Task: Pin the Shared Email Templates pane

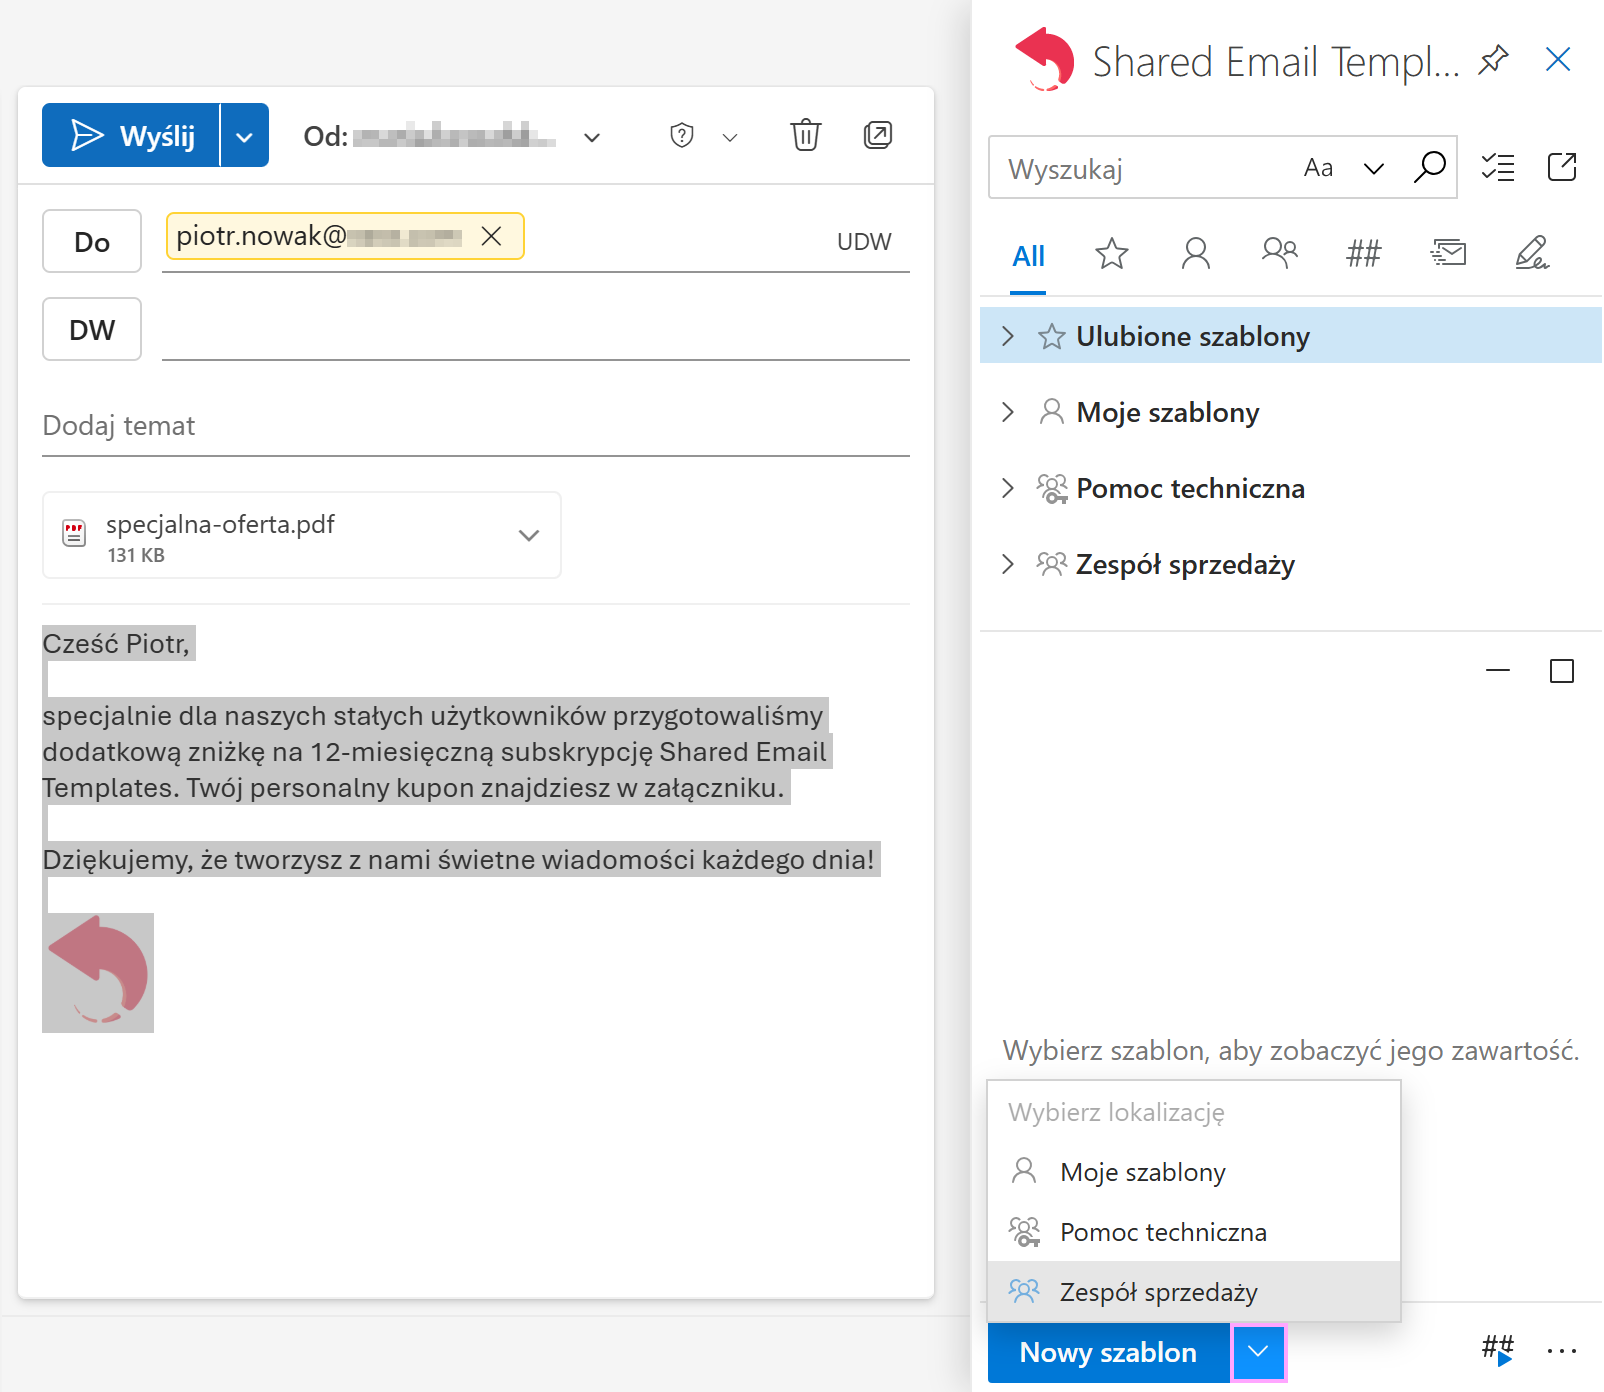Action: 1492,60
